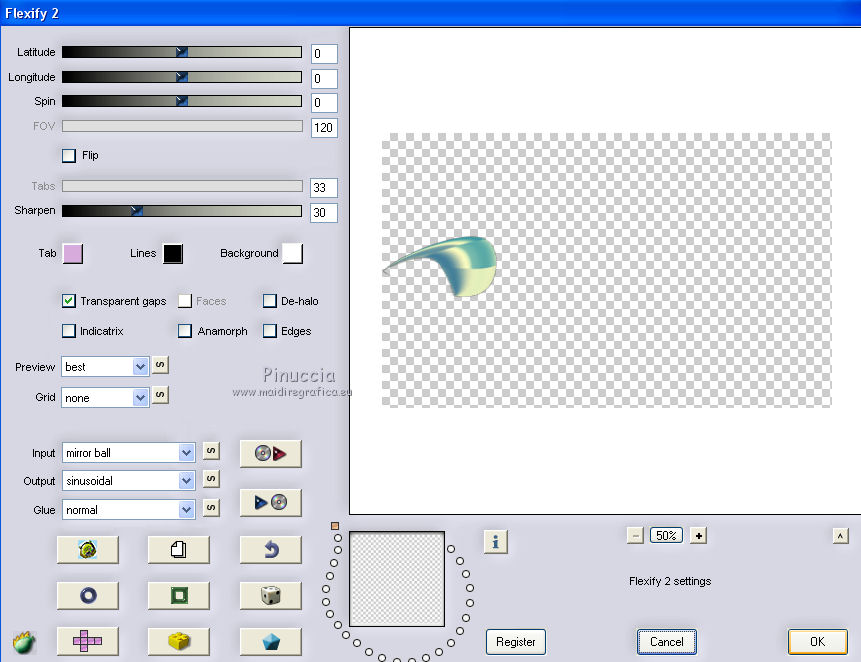Zoom out with the minus button
This screenshot has height=662, width=861.
coord(635,536)
